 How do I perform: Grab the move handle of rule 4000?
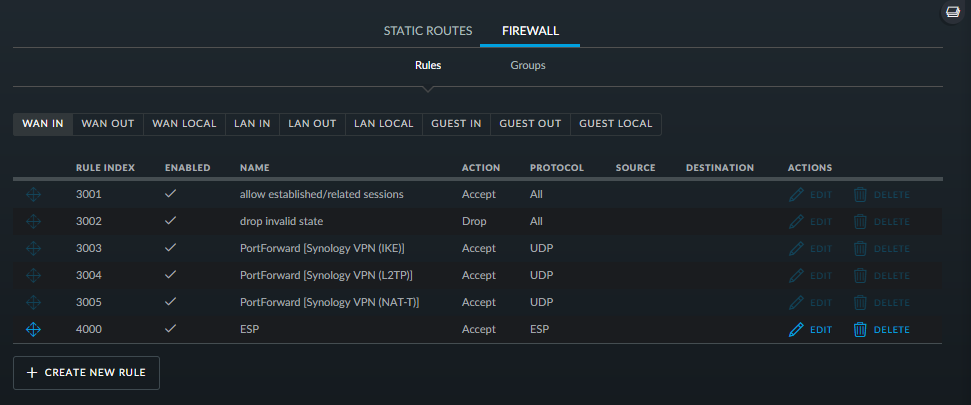pyautogui.click(x=33, y=329)
